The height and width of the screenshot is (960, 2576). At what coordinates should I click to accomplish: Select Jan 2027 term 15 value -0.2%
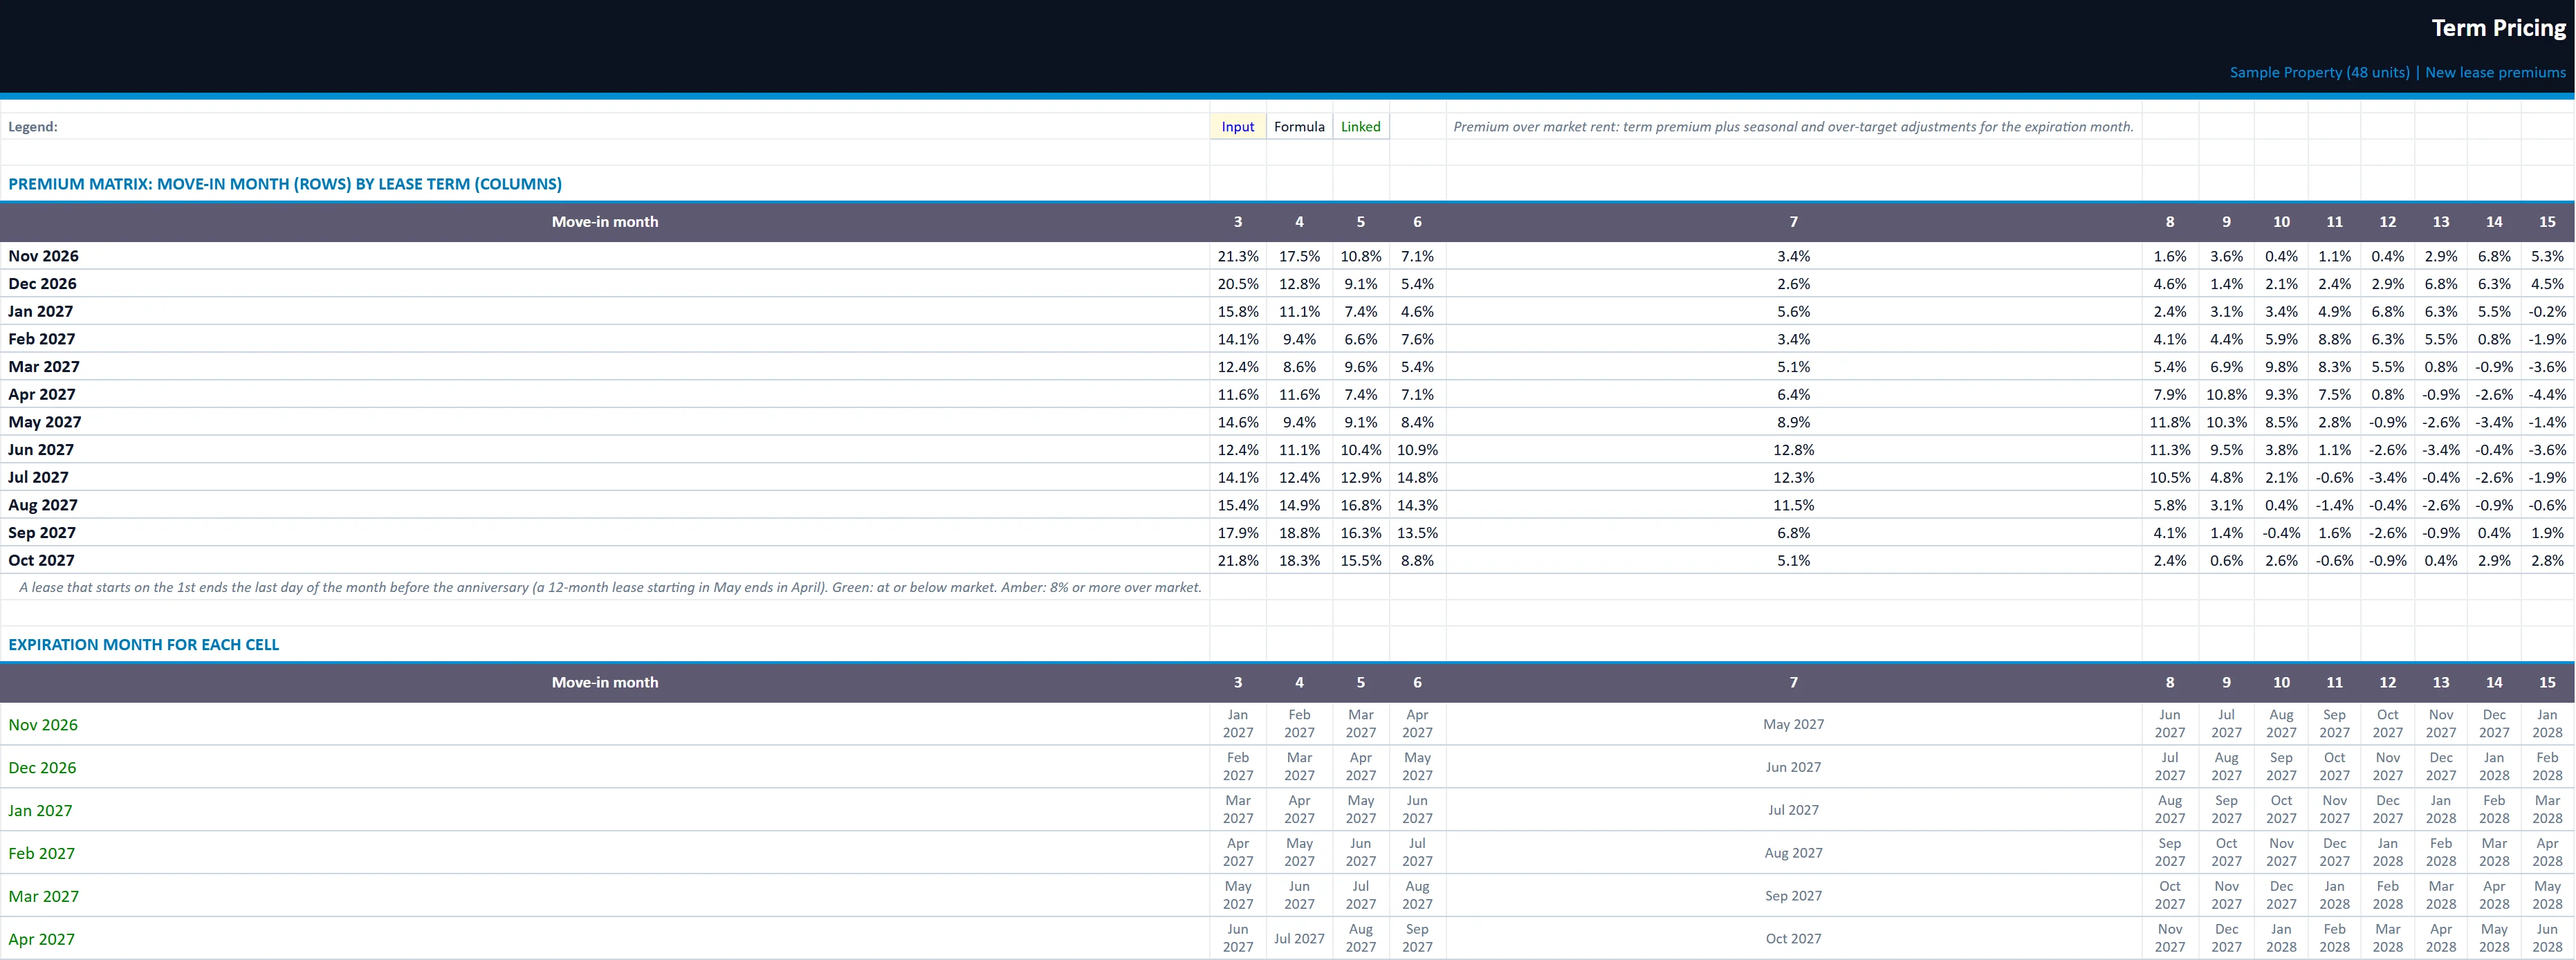point(2547,312)
